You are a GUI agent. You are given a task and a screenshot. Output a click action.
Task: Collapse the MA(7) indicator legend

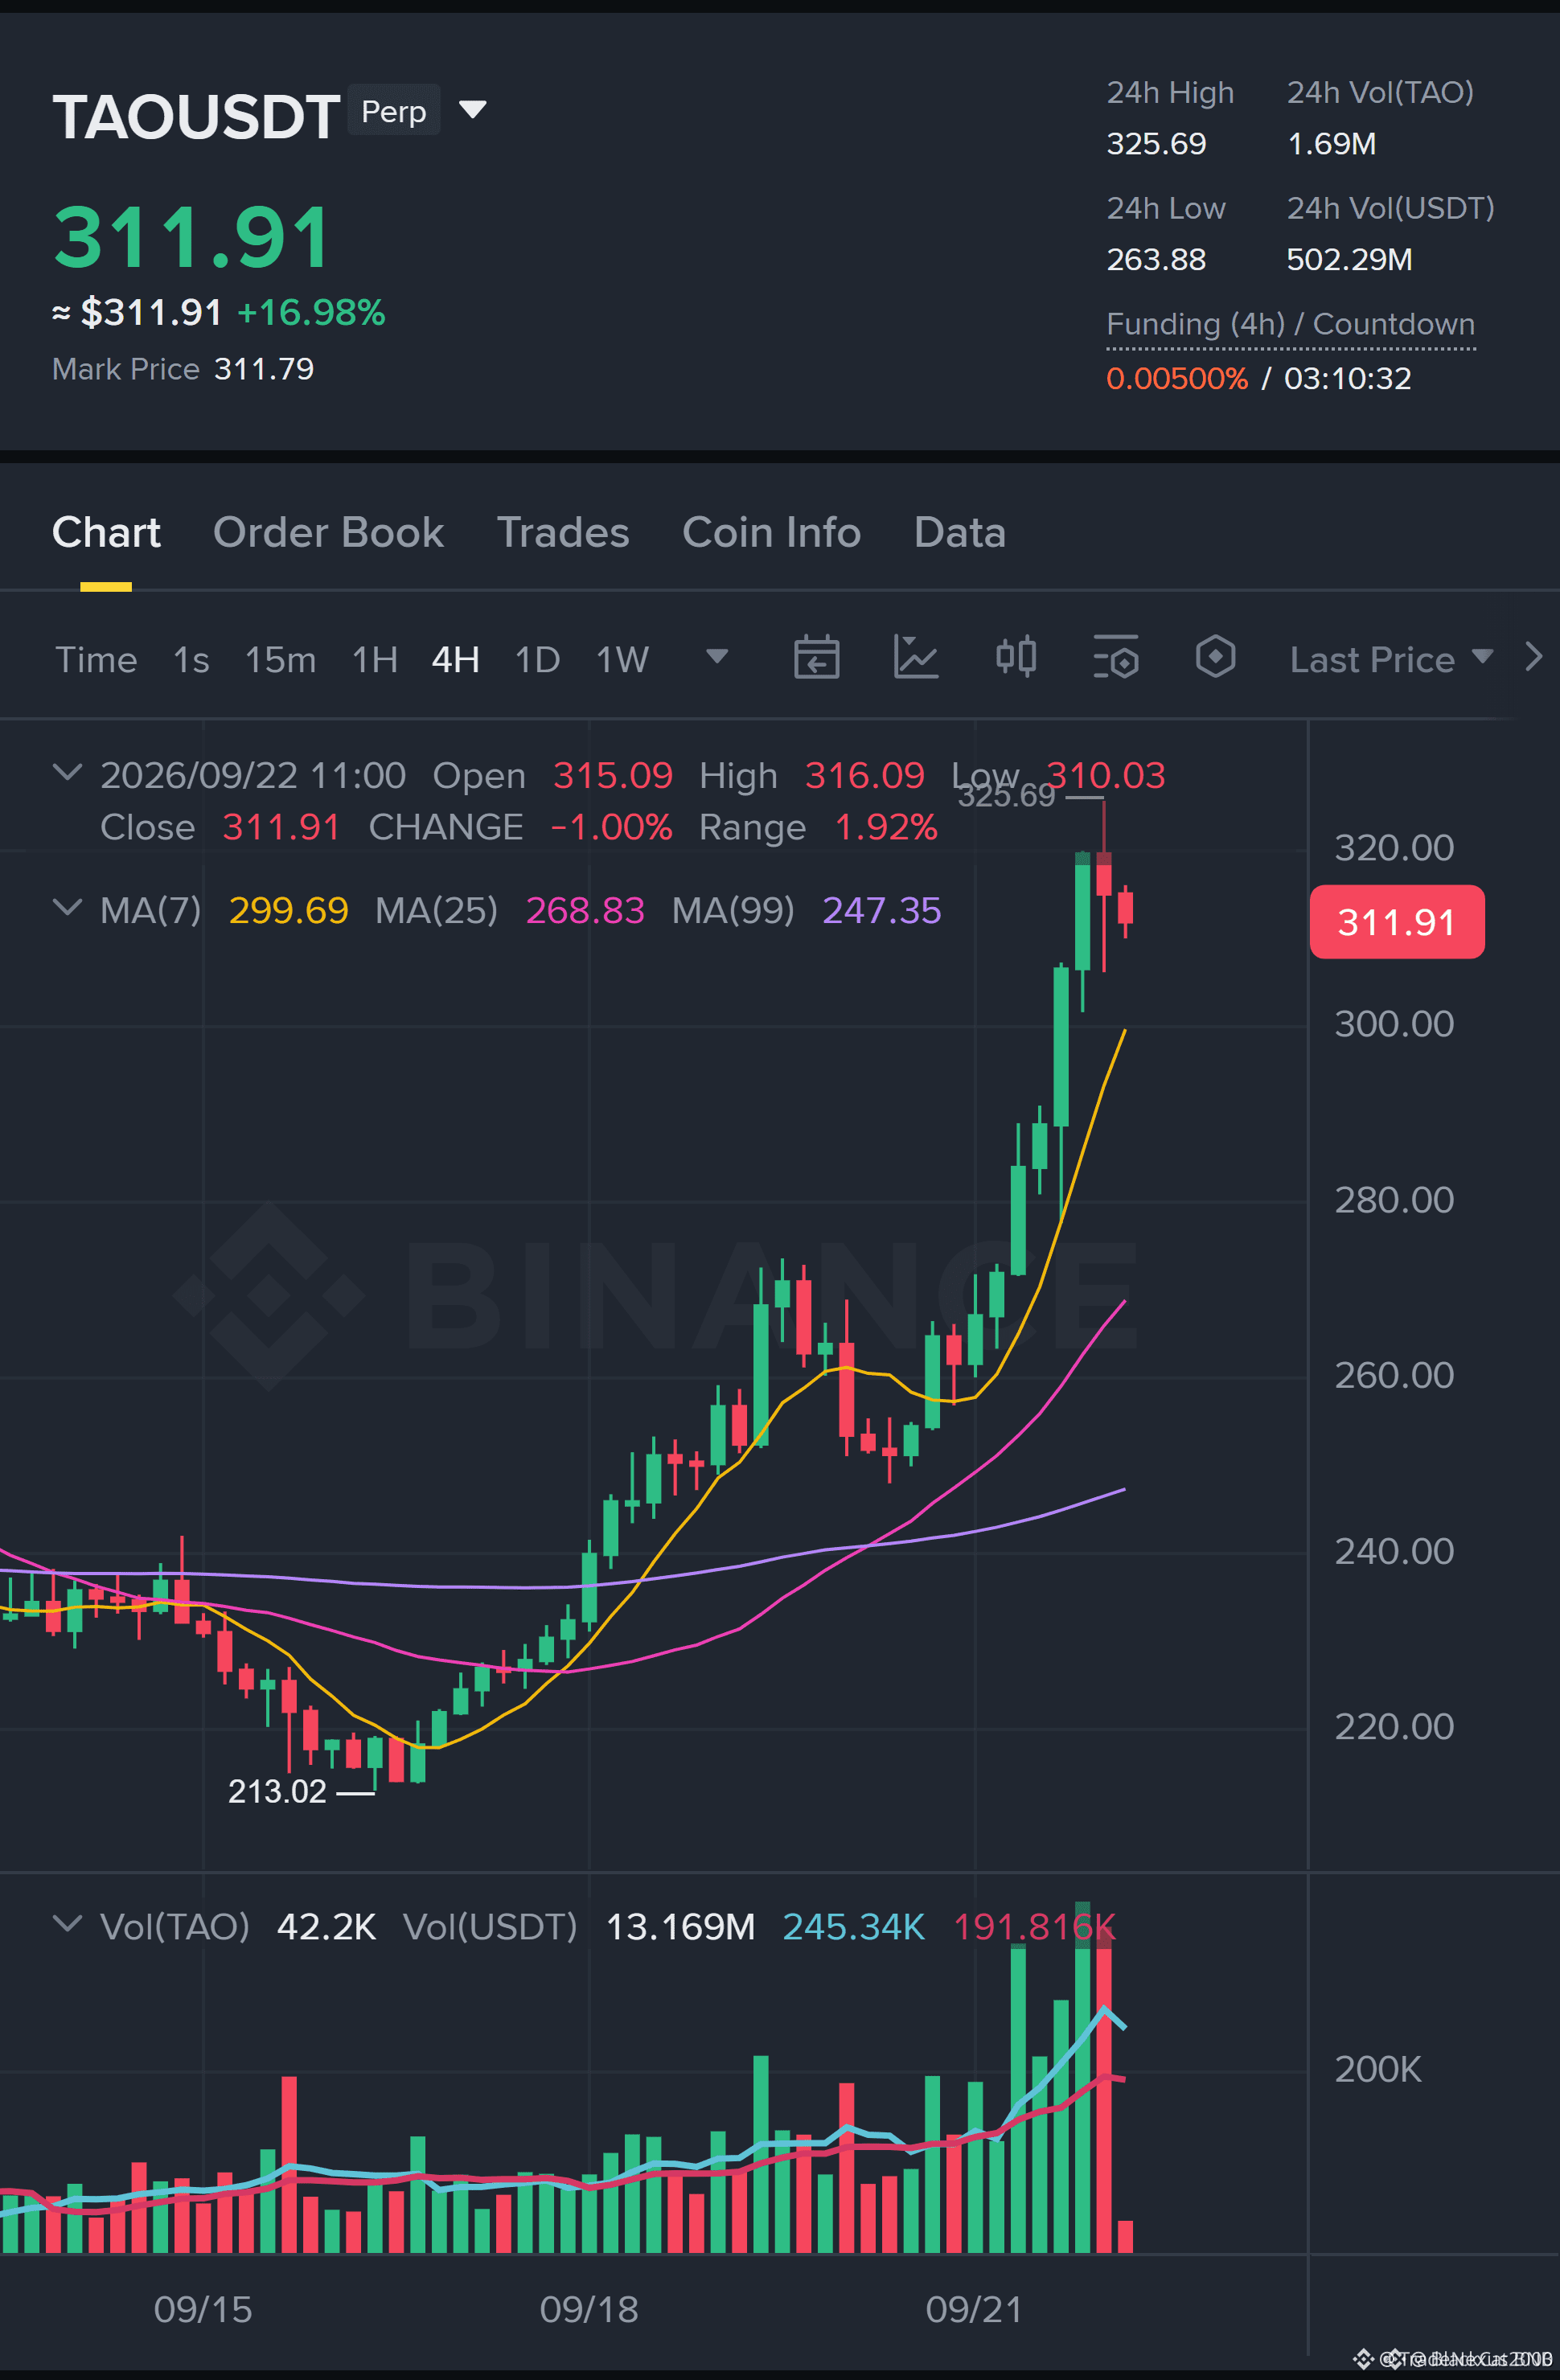67,908
